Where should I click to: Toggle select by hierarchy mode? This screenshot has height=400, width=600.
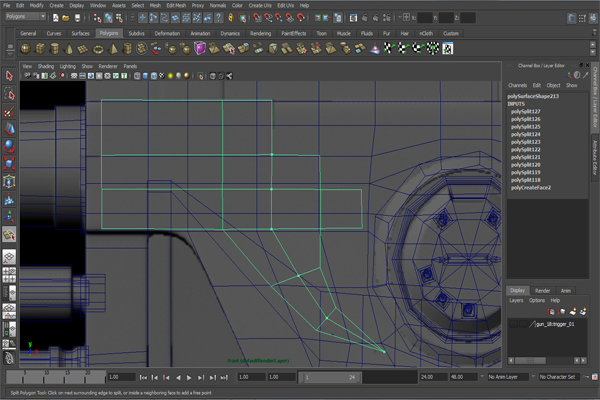(x=98, y=18)
